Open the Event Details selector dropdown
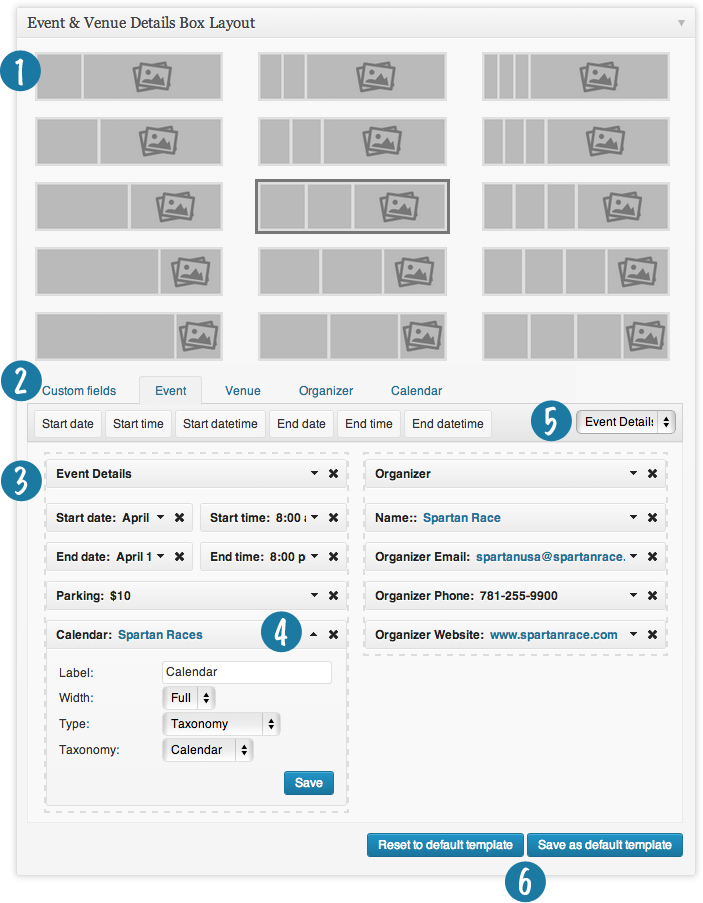This screenshot has height=903, width=703. tap(626, 422)
